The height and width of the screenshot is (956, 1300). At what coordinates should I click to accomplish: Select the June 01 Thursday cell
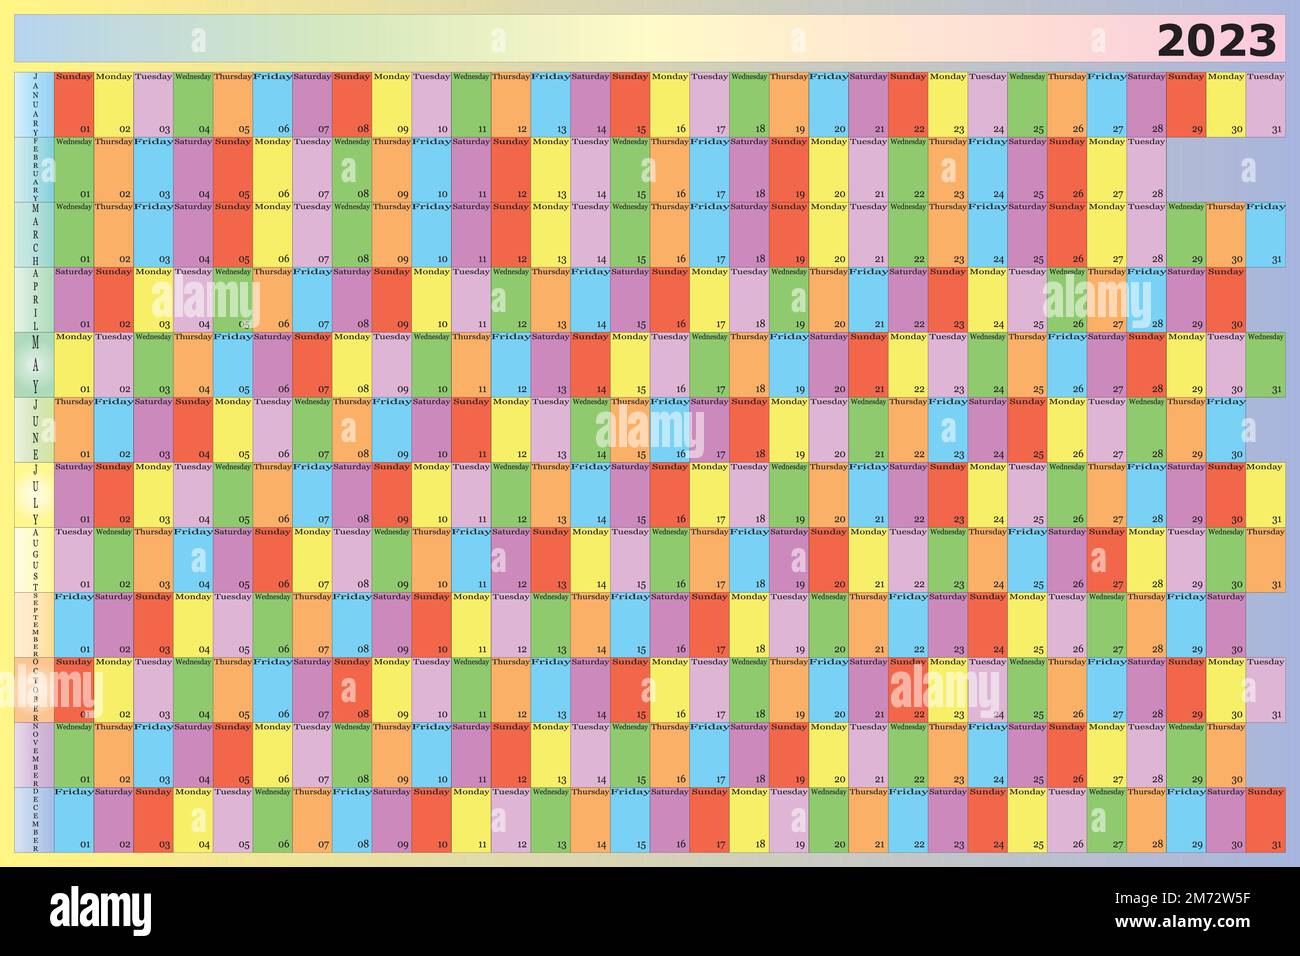pos(74,429)
